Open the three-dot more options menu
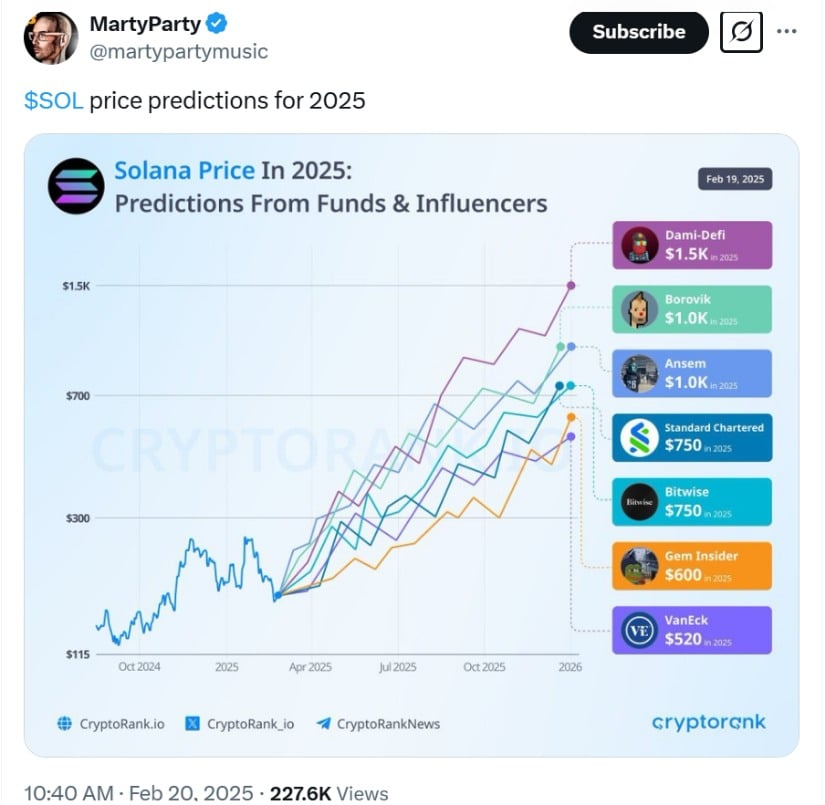825x805 pixels. click(787, 32)
